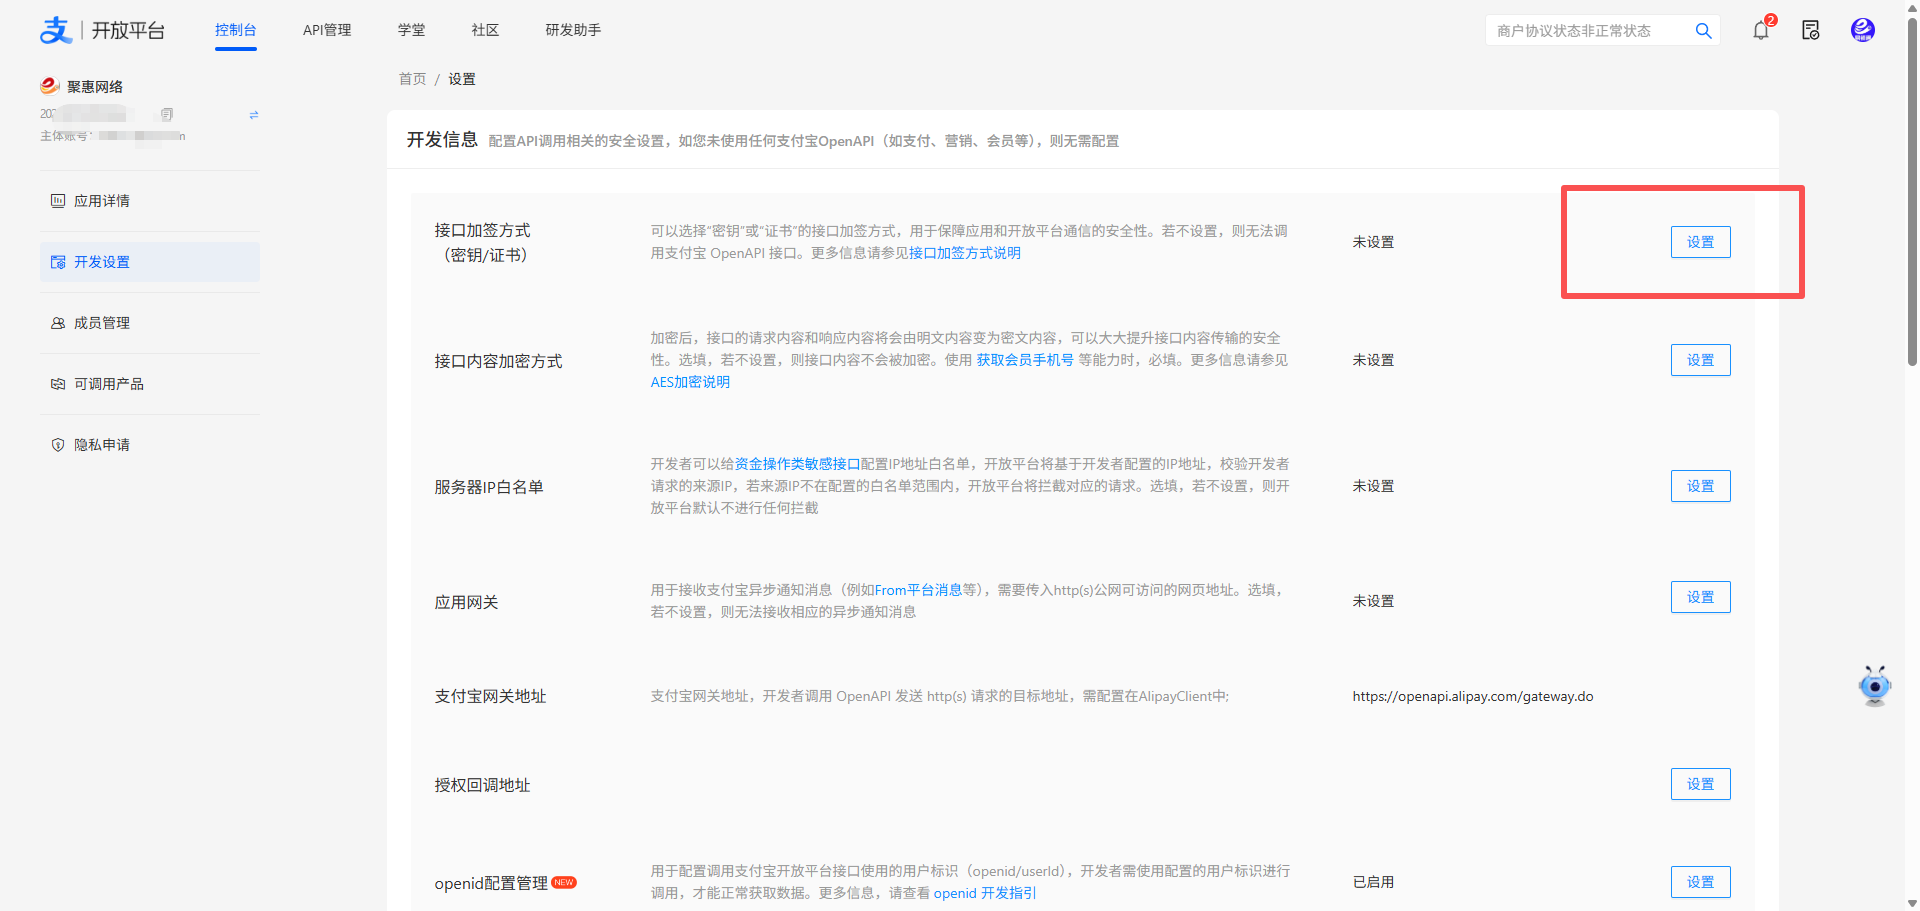1920x911 pixels.
Task: Open the robot assistant floating icon
Action: 1874,686
